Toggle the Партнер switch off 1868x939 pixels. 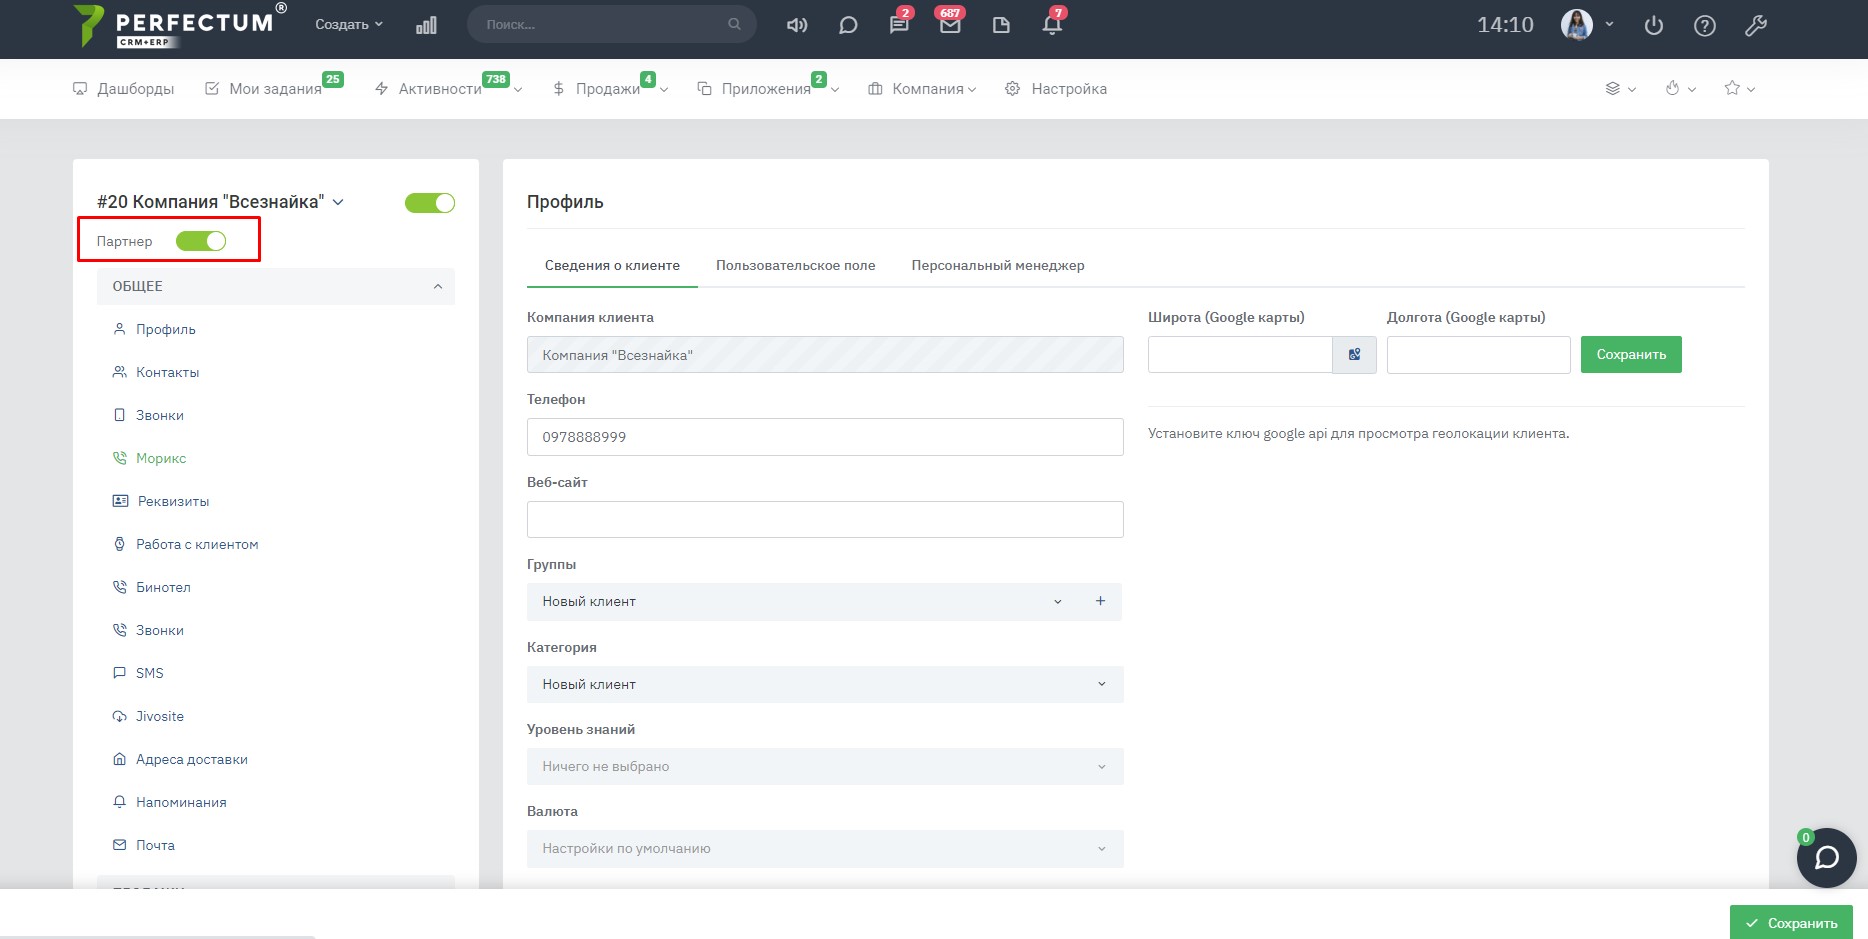[201, 241]
